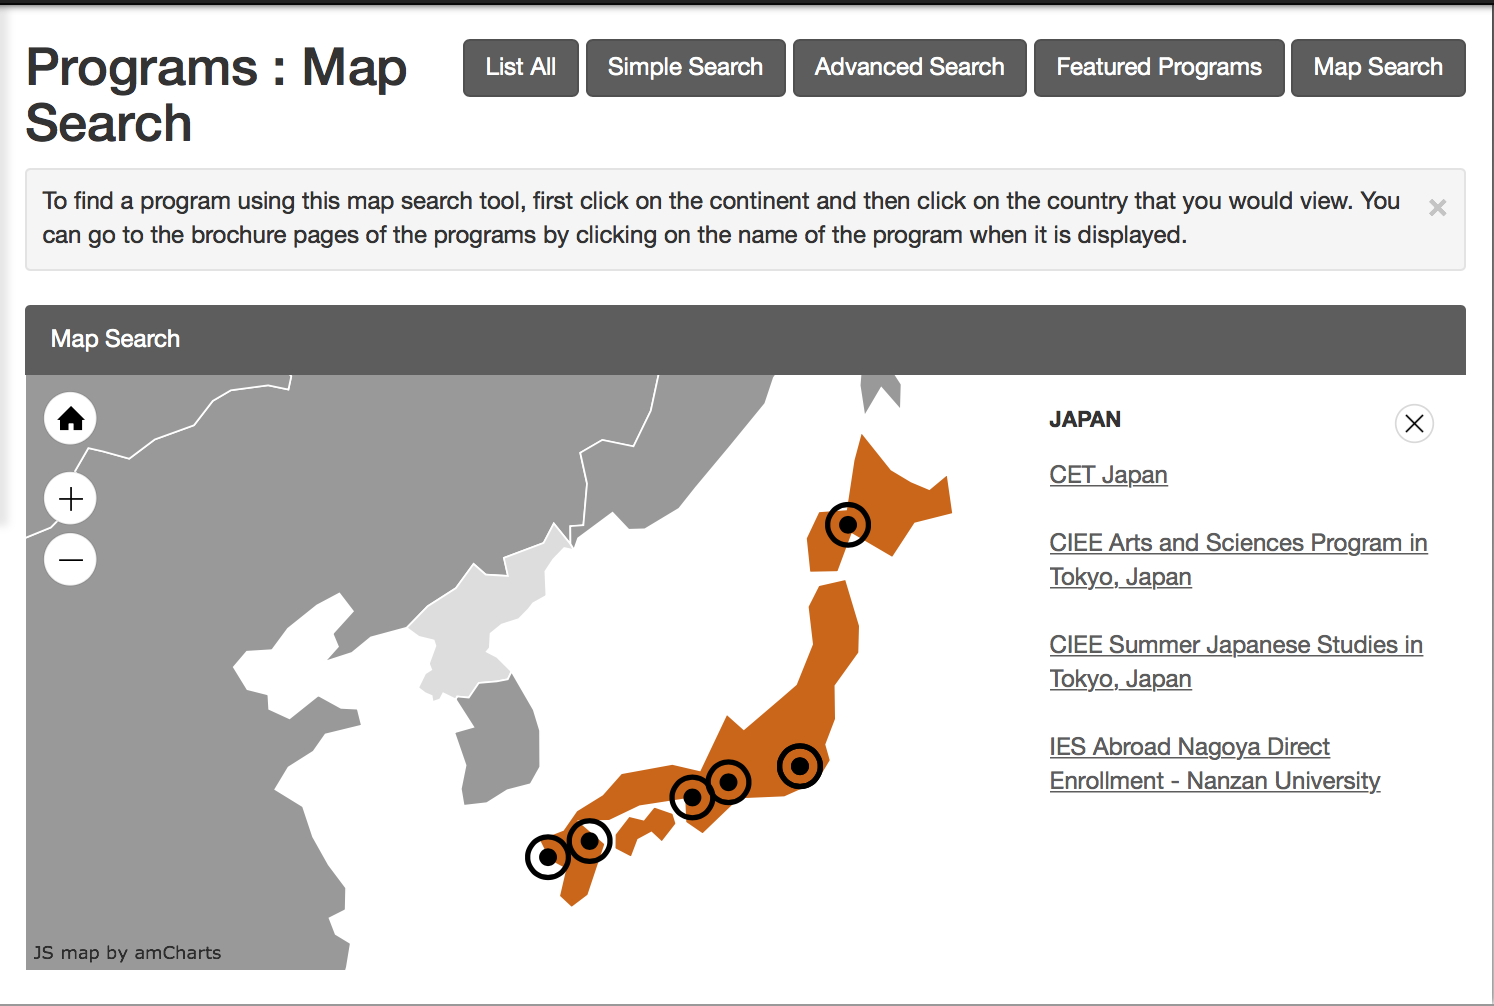Go to Advanced Search
The image size is (1494, 1006).
909,68
